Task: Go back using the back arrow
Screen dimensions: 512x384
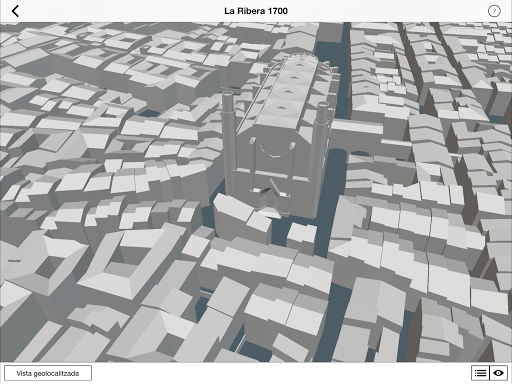Action: tap(15, 11)
